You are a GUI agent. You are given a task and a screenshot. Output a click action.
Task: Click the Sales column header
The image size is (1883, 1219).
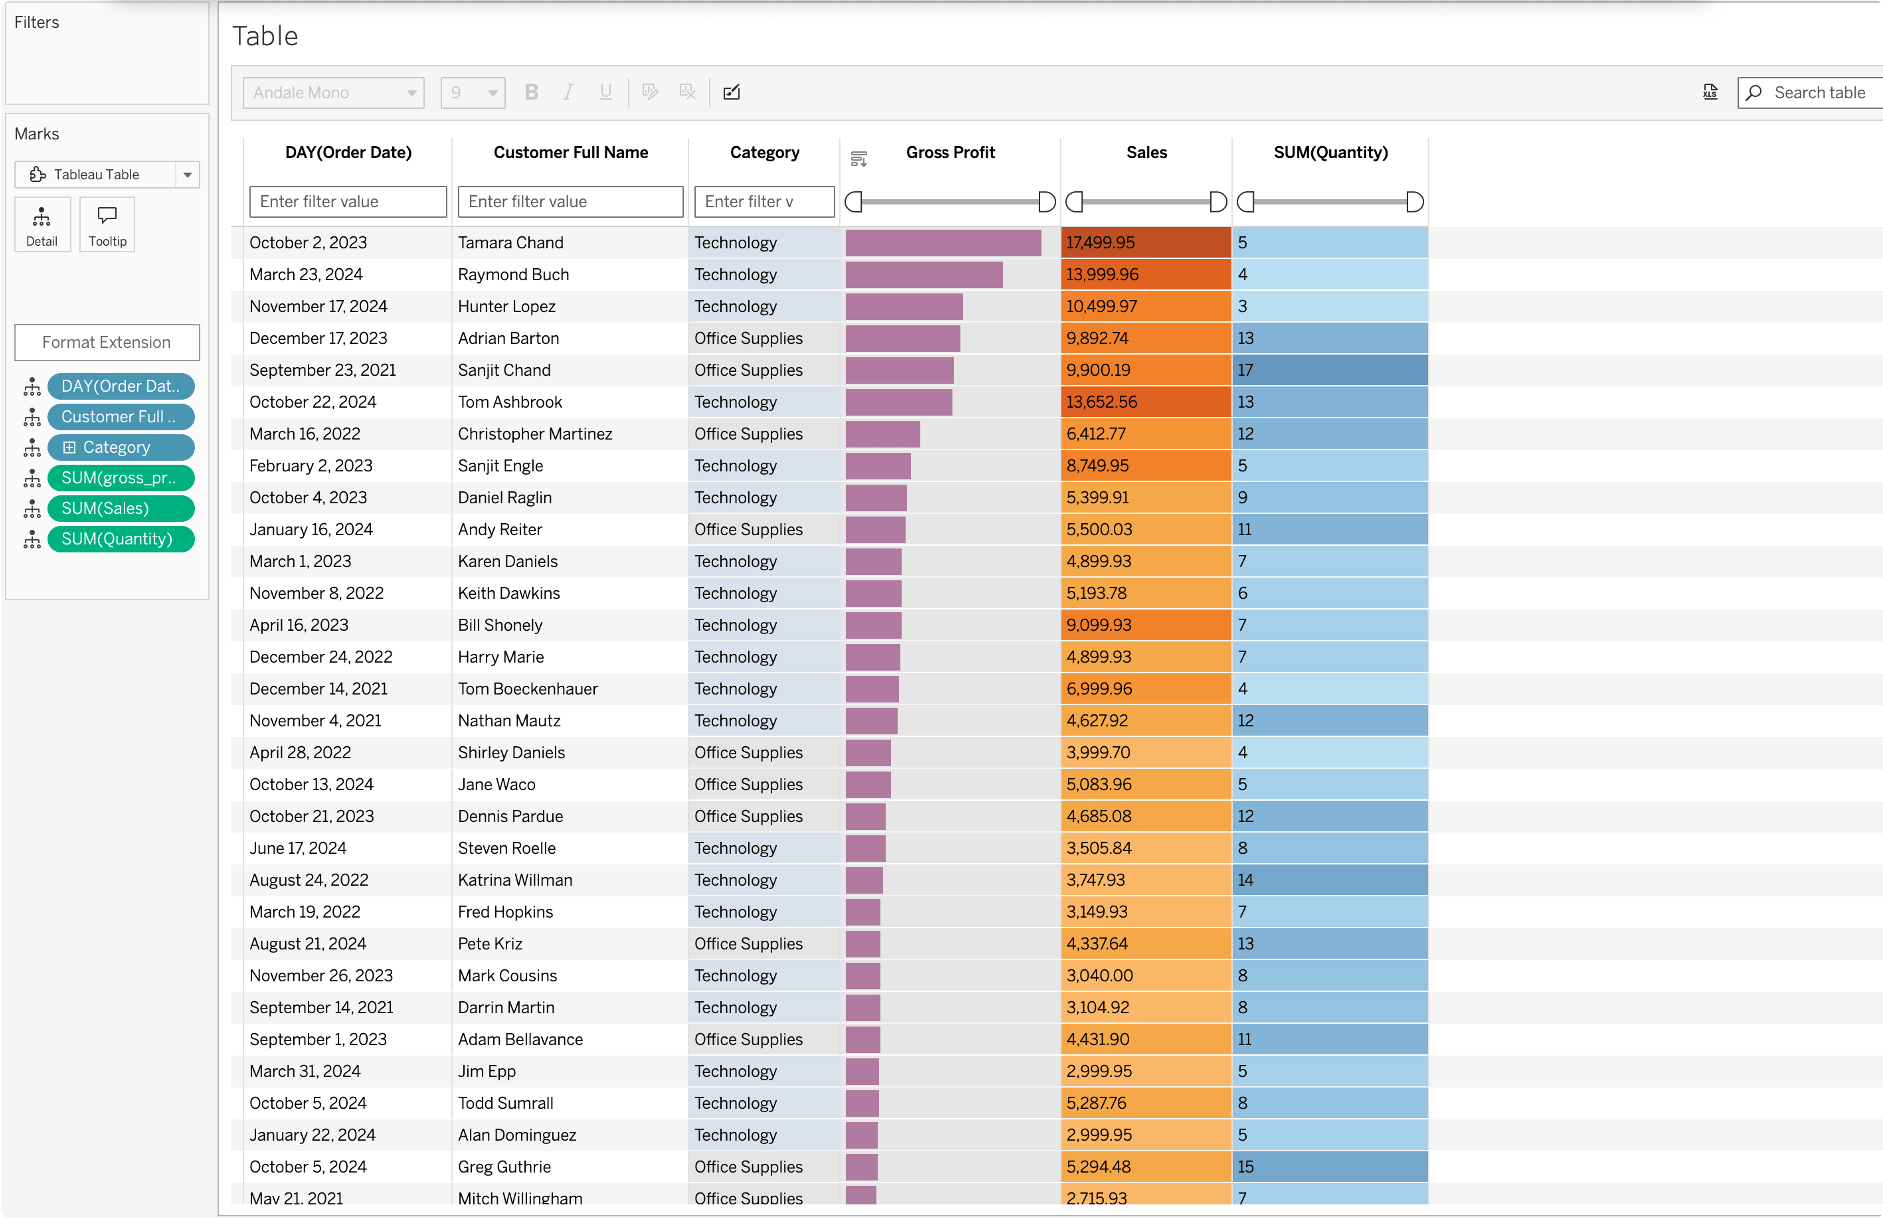click(x=1146, y=152)
